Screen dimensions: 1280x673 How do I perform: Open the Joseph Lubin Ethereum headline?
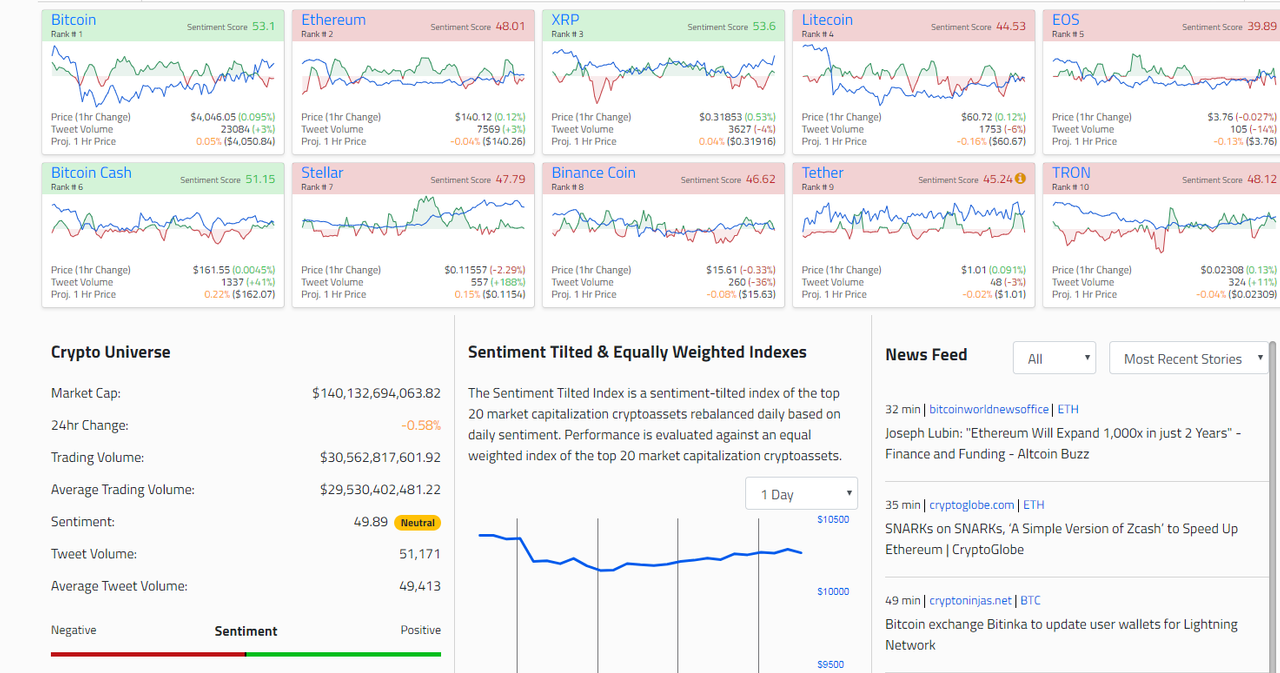coord(1063,443)
